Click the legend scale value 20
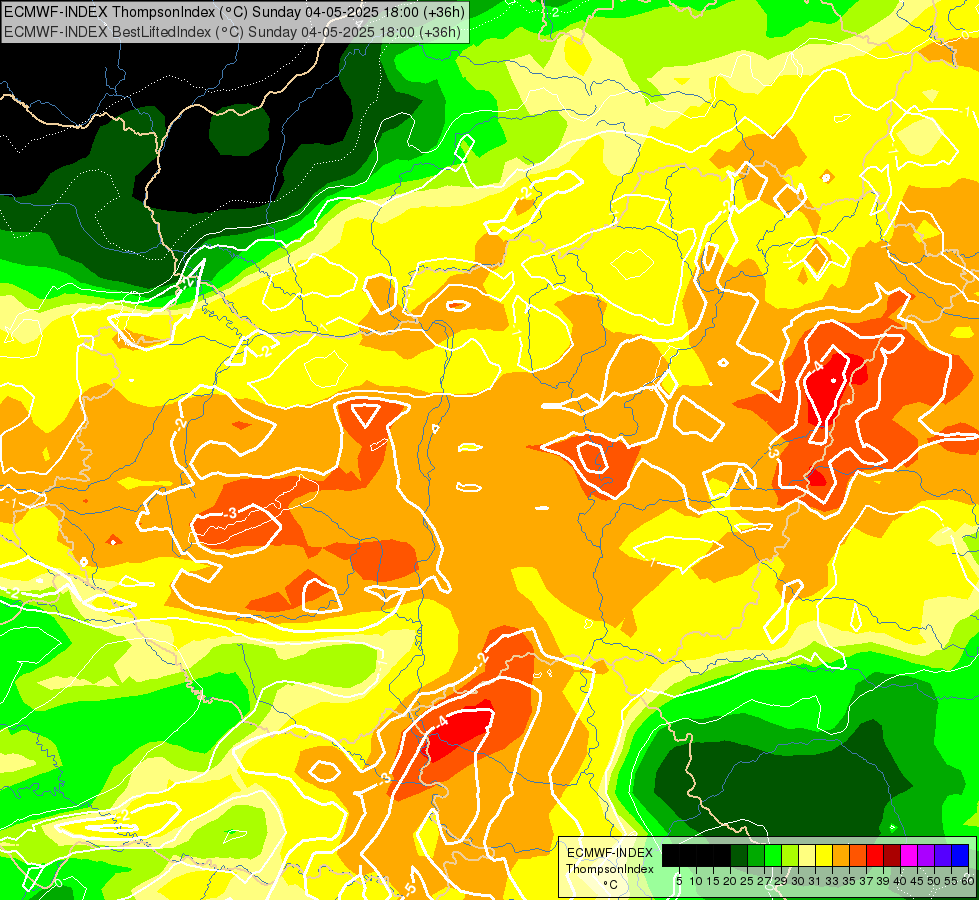This screenshot has width=979, height=900. point(730,881)
